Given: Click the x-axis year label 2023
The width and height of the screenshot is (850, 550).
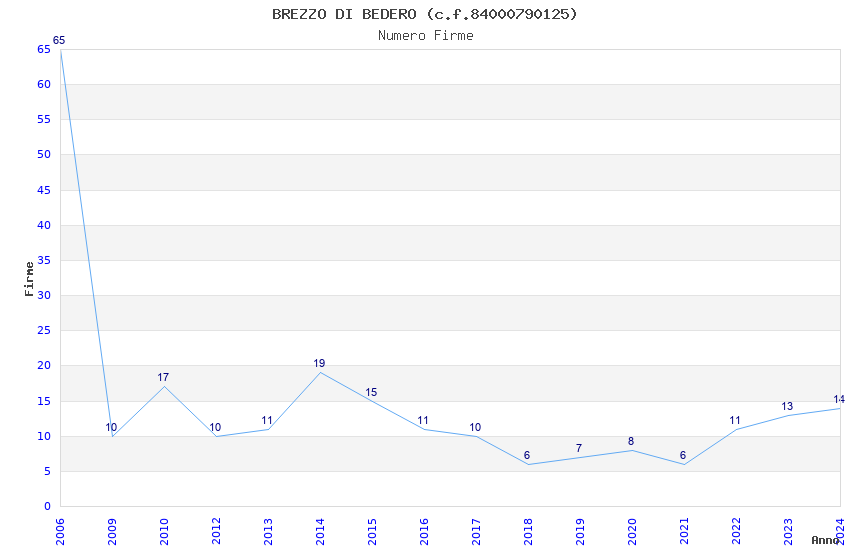Looking at the screenshot, I should coord(788,531).
